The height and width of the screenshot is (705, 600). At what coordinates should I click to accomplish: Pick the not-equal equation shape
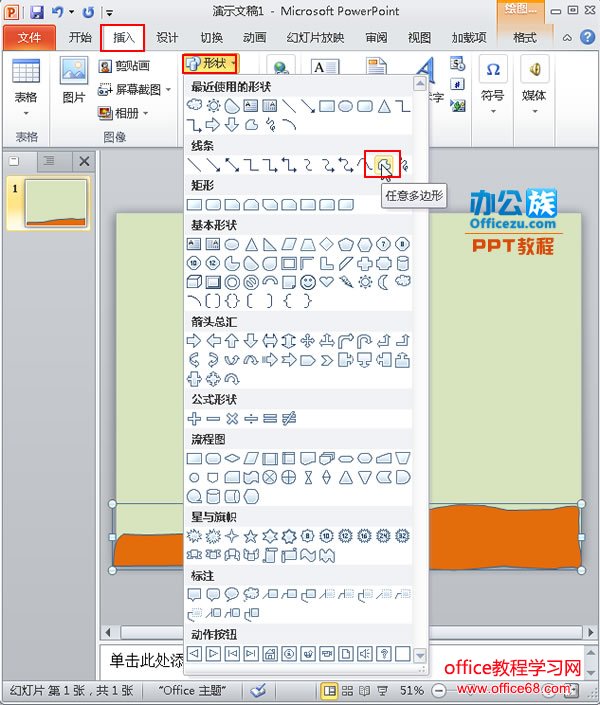[289, 419]
